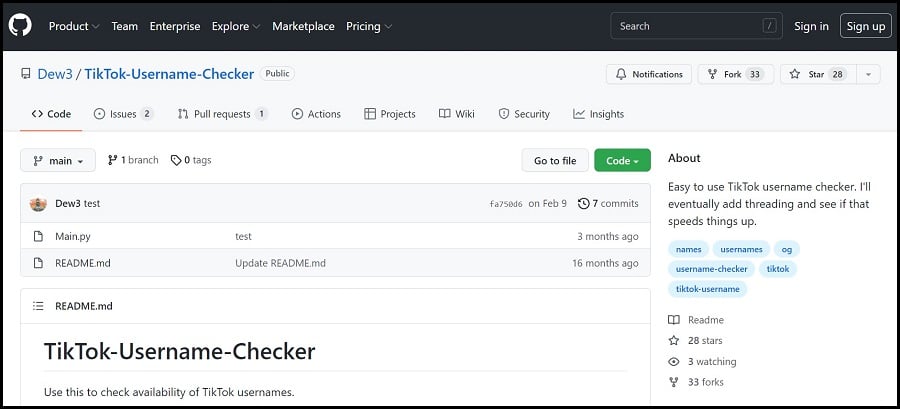Click the file icon next to README.md row

(x=38, y=263)
